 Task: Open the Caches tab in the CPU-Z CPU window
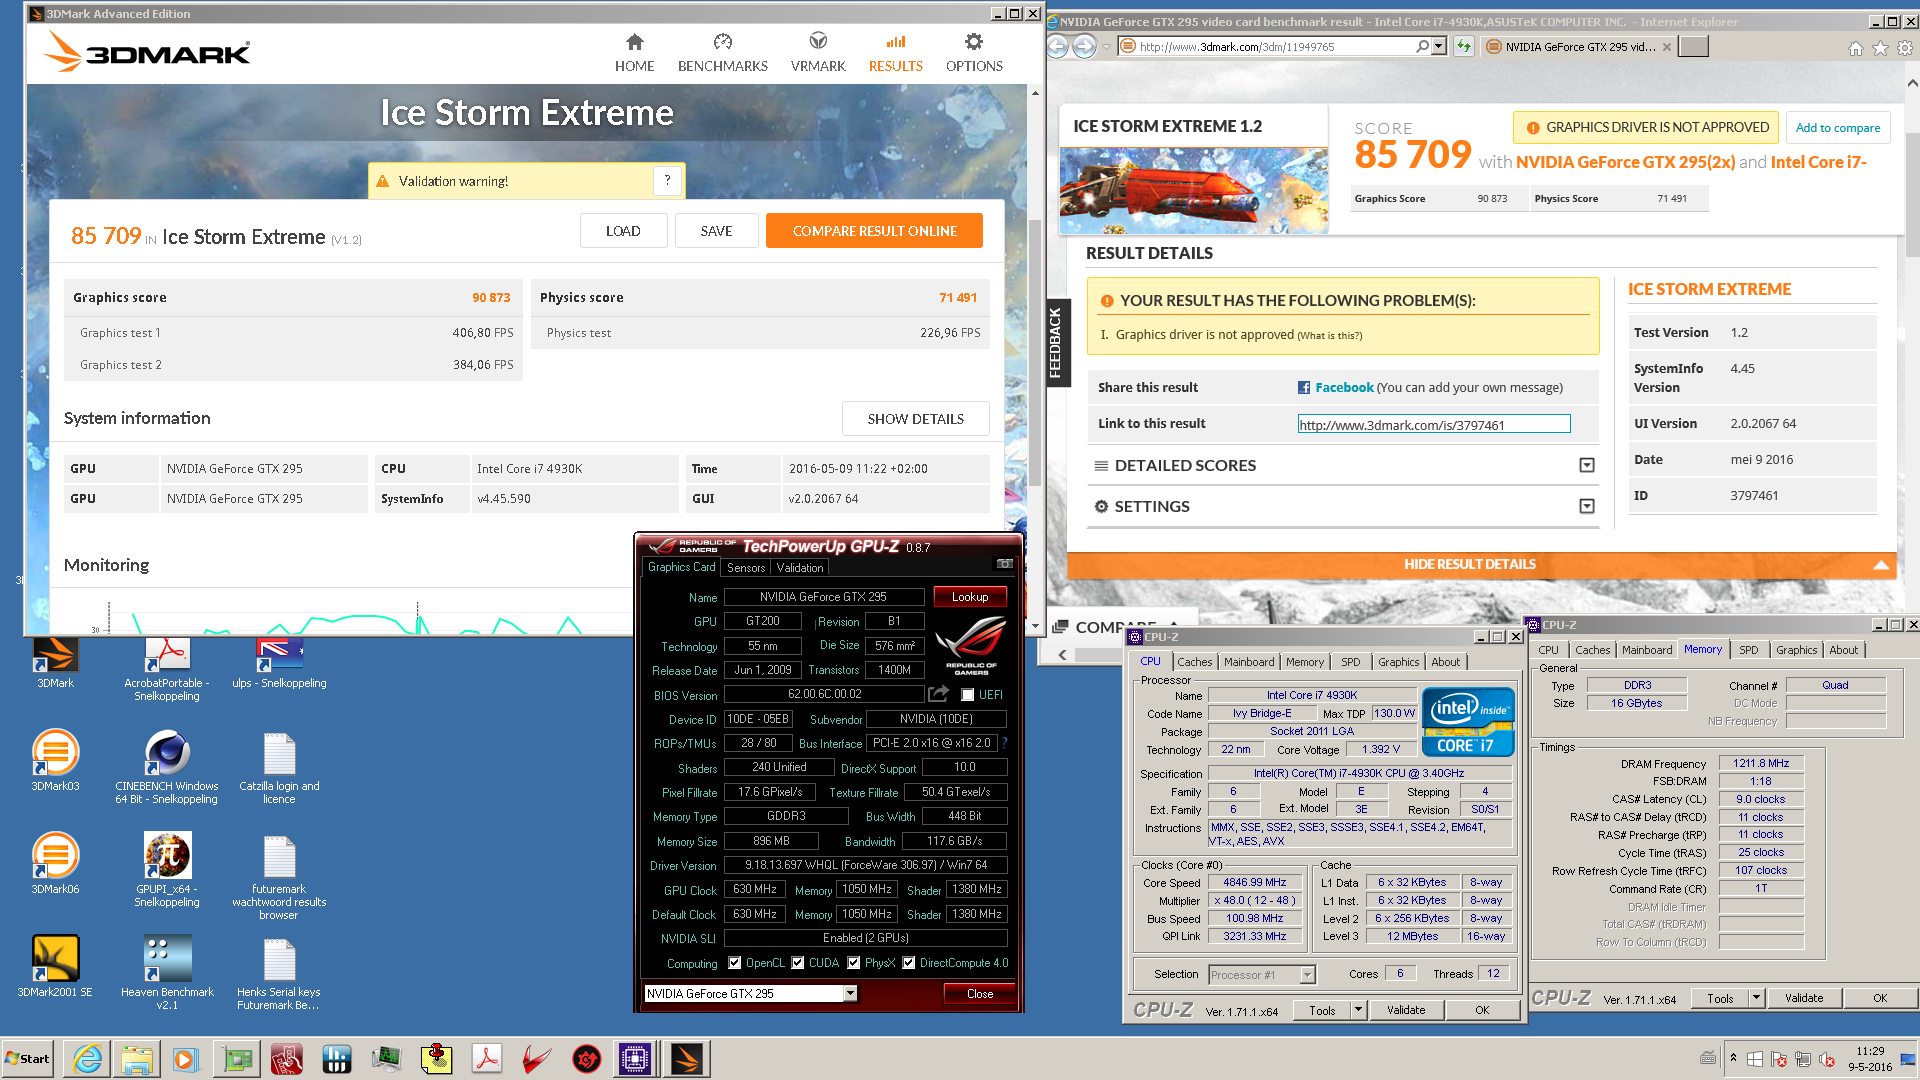pyautogui.click(x=1194, y=662)
